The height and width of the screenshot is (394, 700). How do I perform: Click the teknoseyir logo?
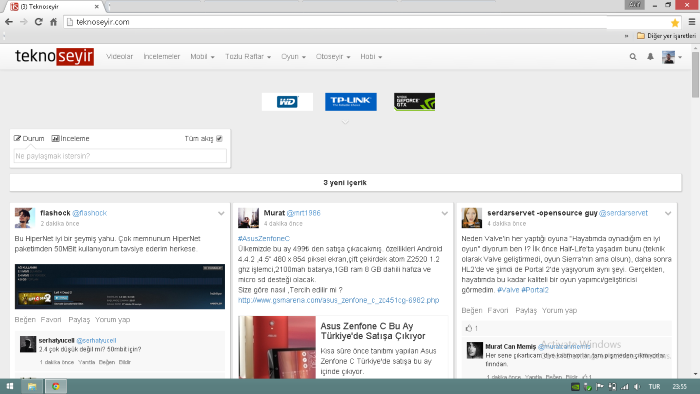54,57
